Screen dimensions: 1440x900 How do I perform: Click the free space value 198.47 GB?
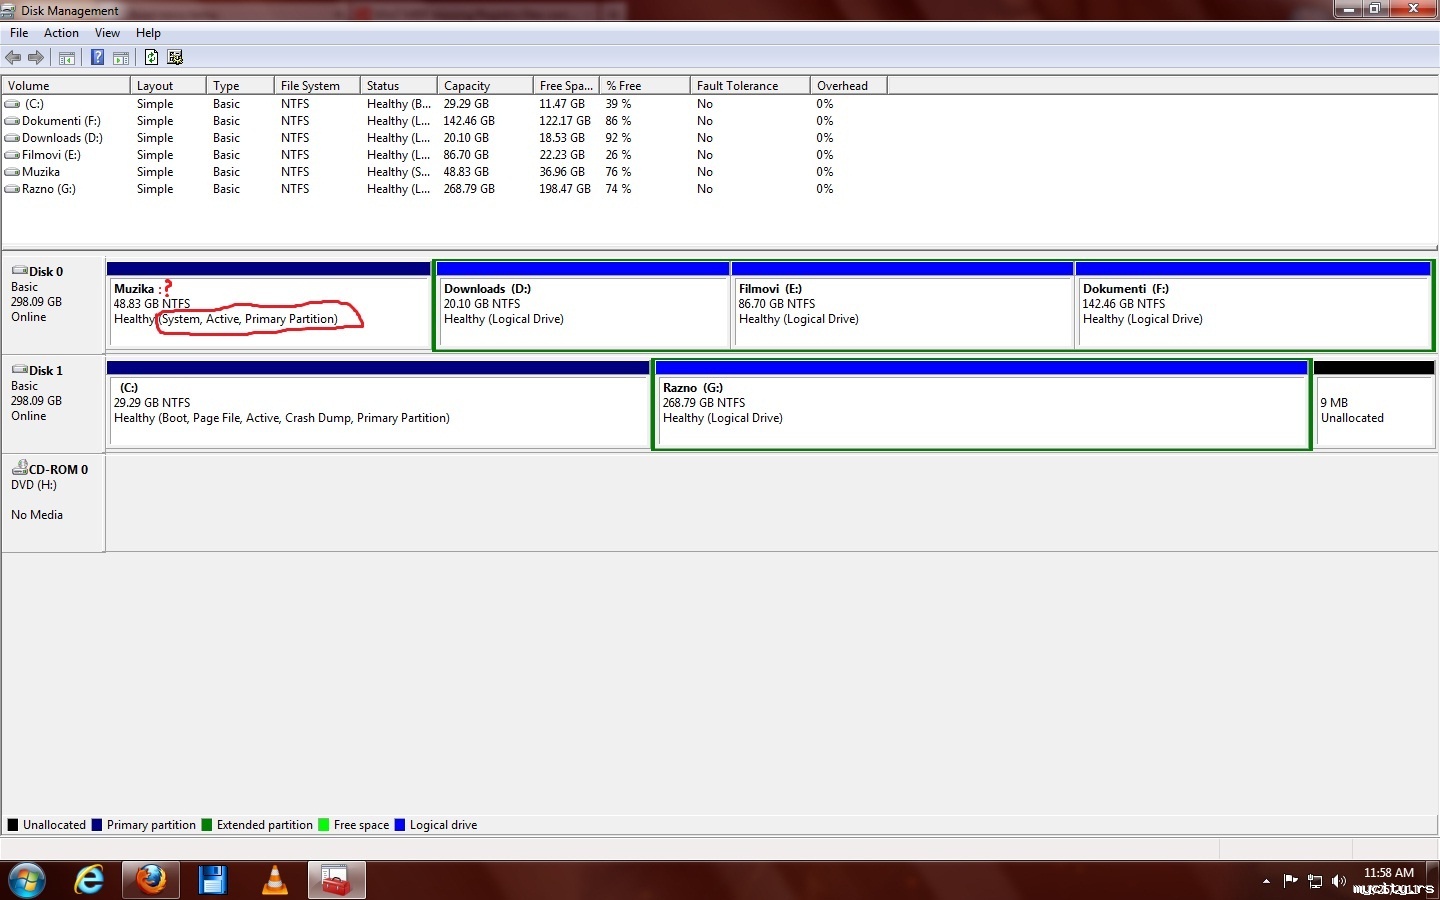(565, 189)
